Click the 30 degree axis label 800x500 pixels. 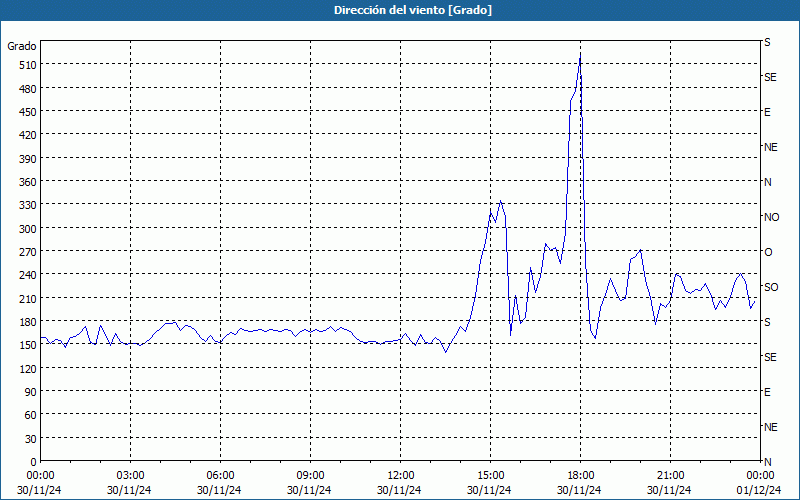pos(31,439)
